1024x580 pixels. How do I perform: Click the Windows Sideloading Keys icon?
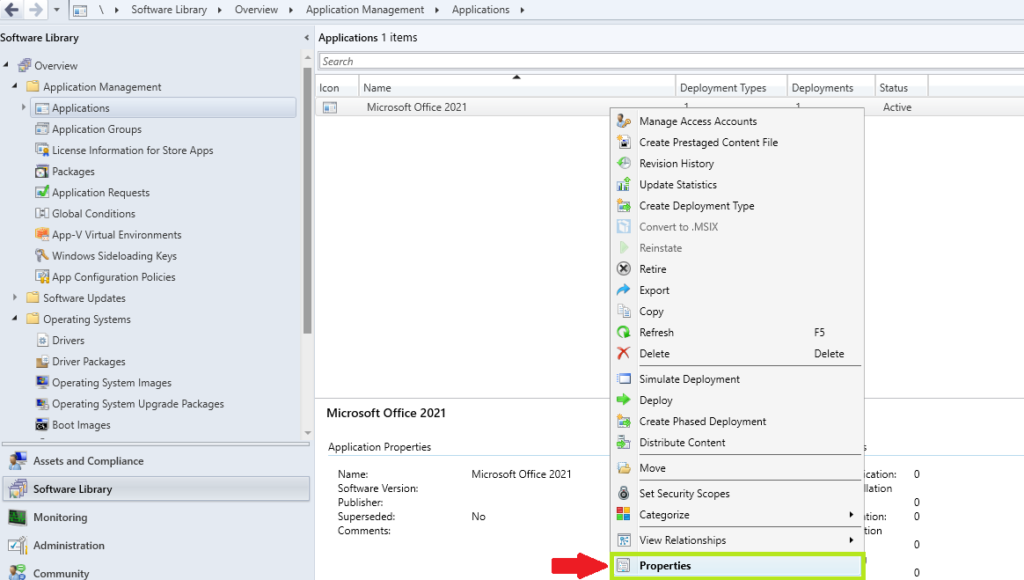[42, 255]
